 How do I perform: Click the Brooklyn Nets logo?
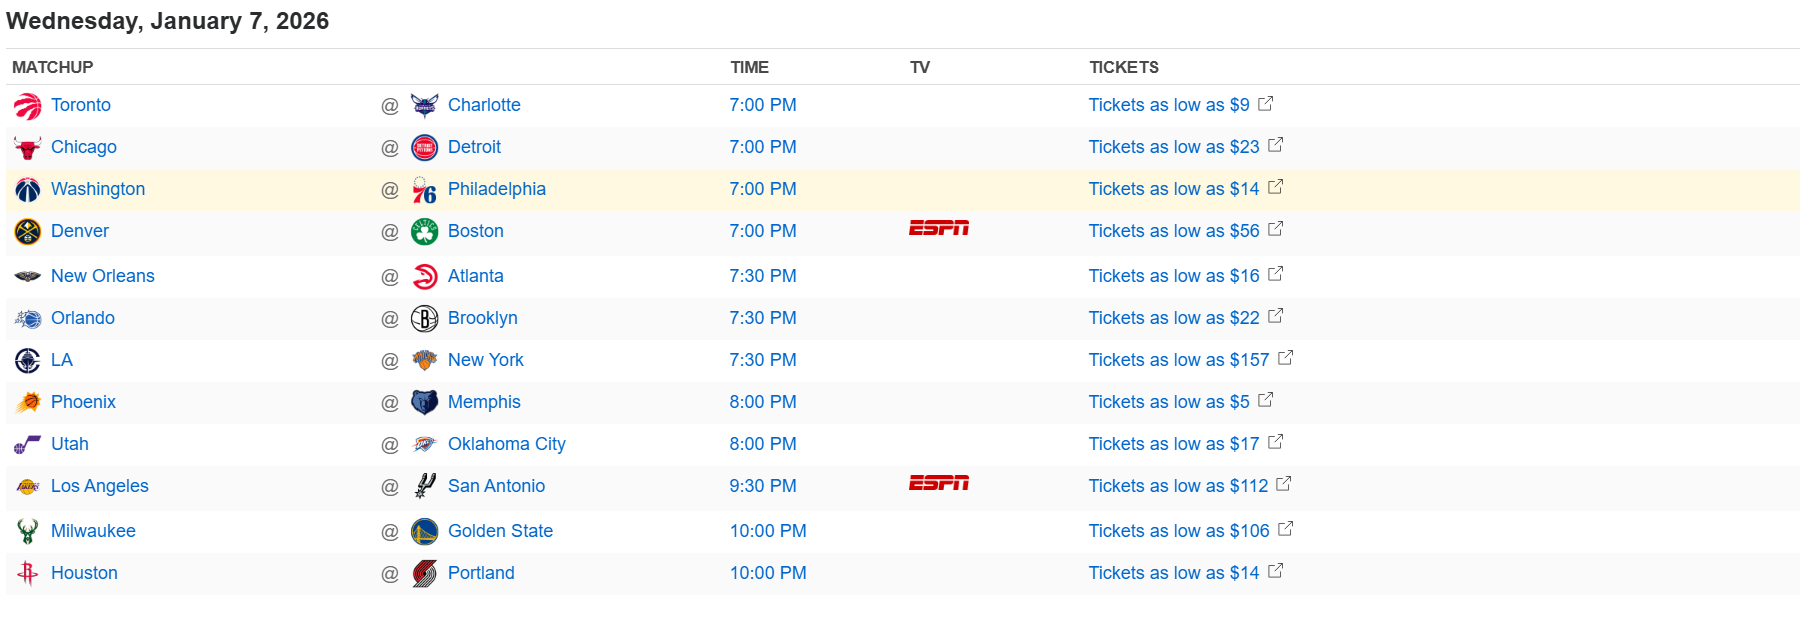(x=424, y=319)
